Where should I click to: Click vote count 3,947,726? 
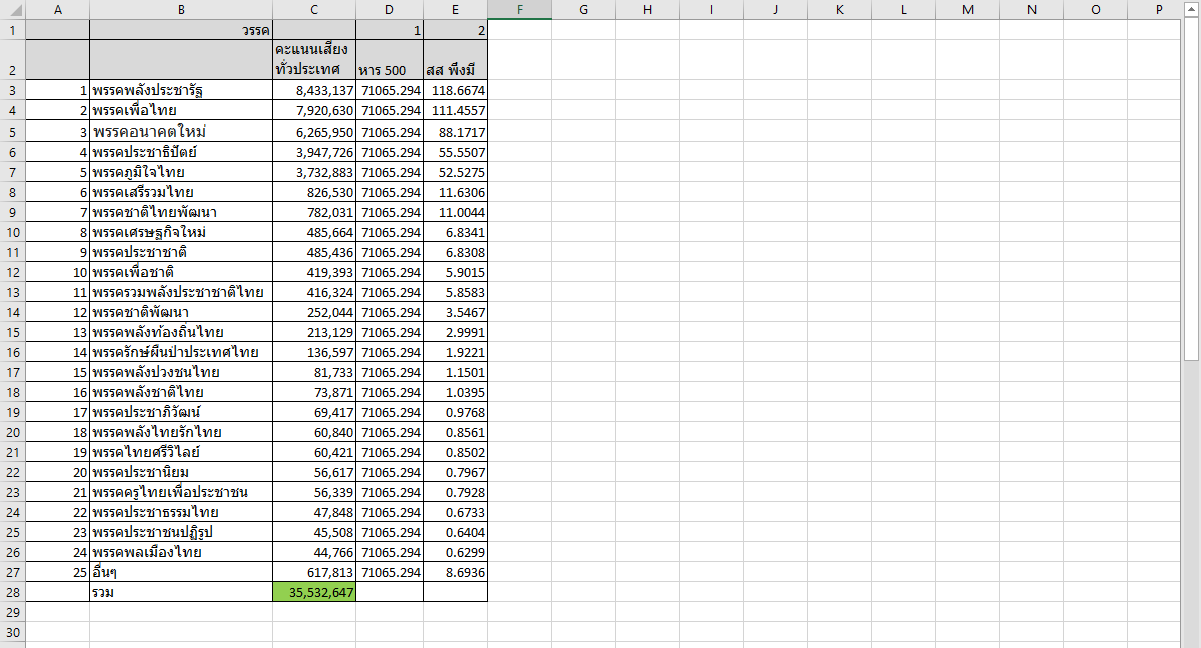coord(314,151)
